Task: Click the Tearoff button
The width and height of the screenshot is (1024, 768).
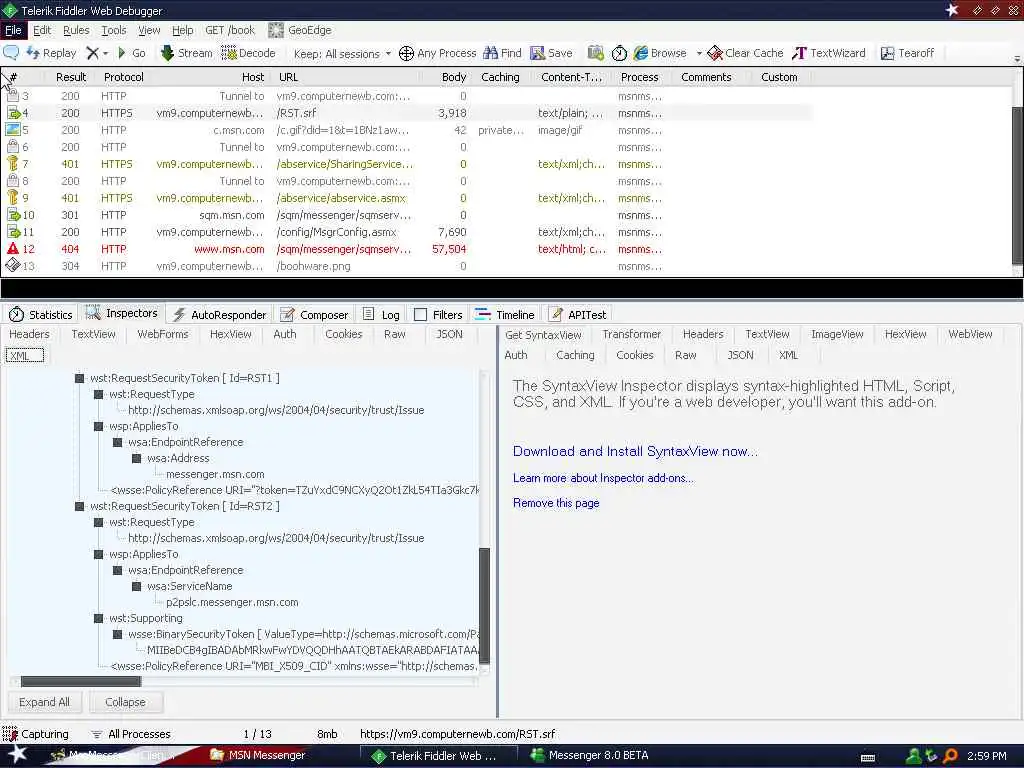Action: [907, 53]
